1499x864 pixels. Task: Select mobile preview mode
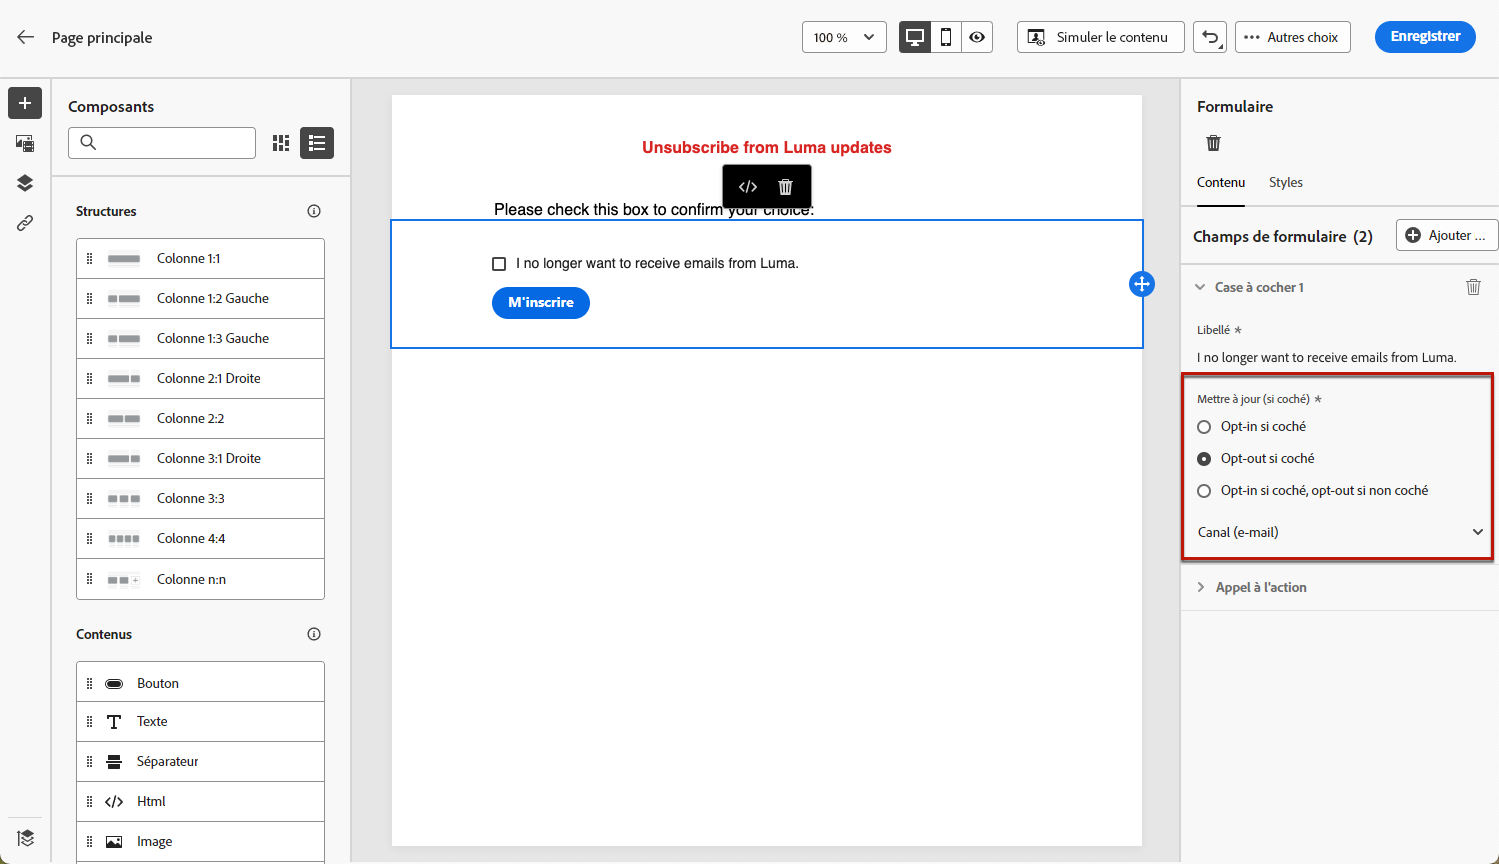coord(946,37)
